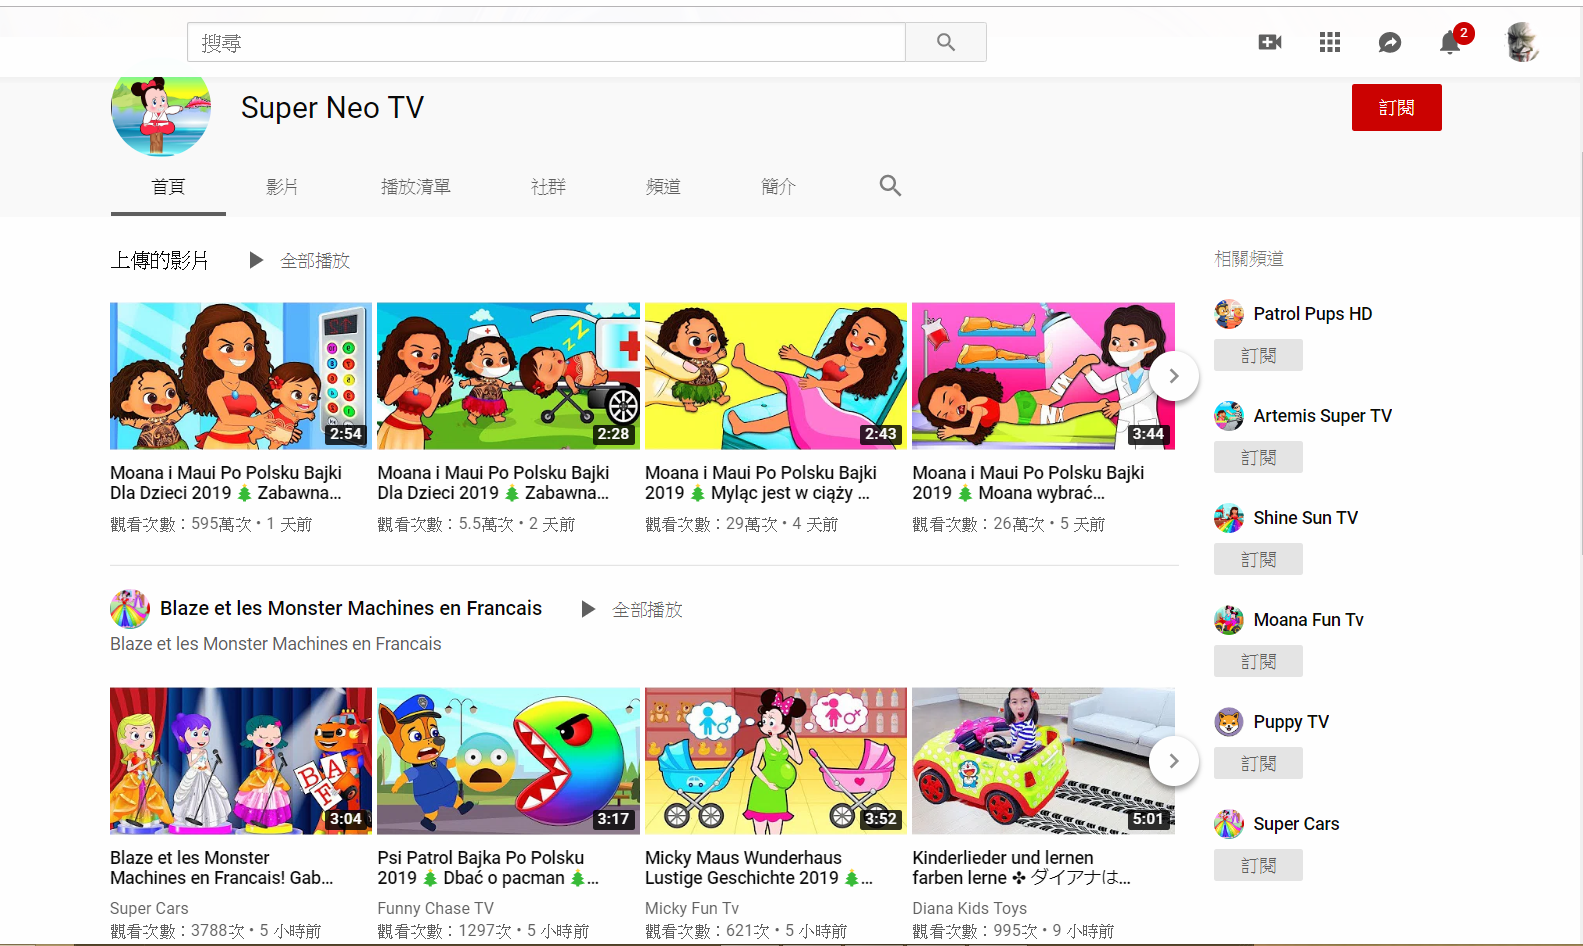Subscribe to Puppy TV

[x=1258, y=763]
